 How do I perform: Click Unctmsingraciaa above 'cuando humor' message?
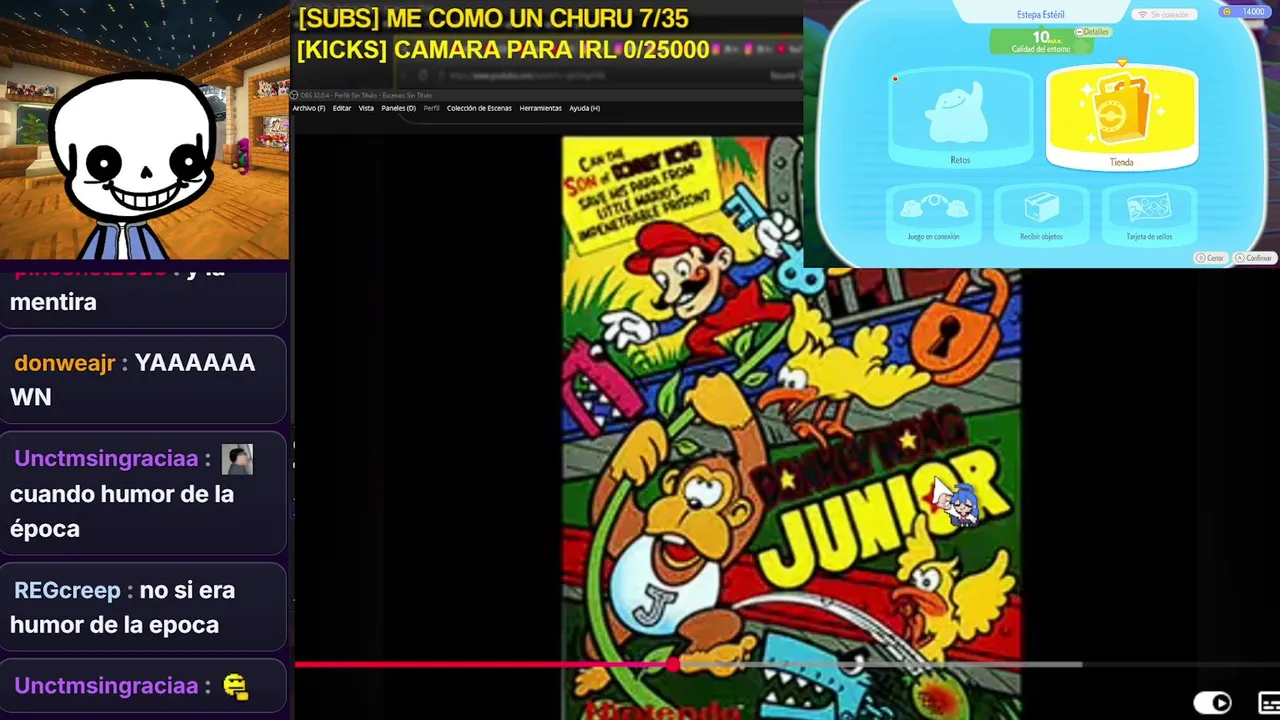pyautogui.click(x=106, y=459)
